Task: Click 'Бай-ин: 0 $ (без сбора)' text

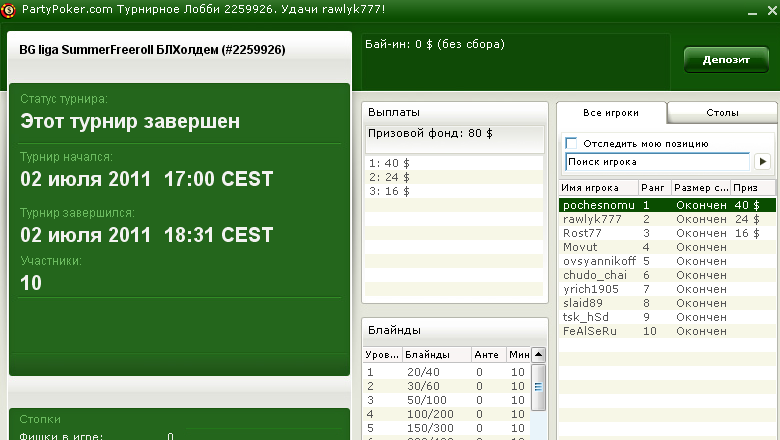Action: (x=435, y=44)
